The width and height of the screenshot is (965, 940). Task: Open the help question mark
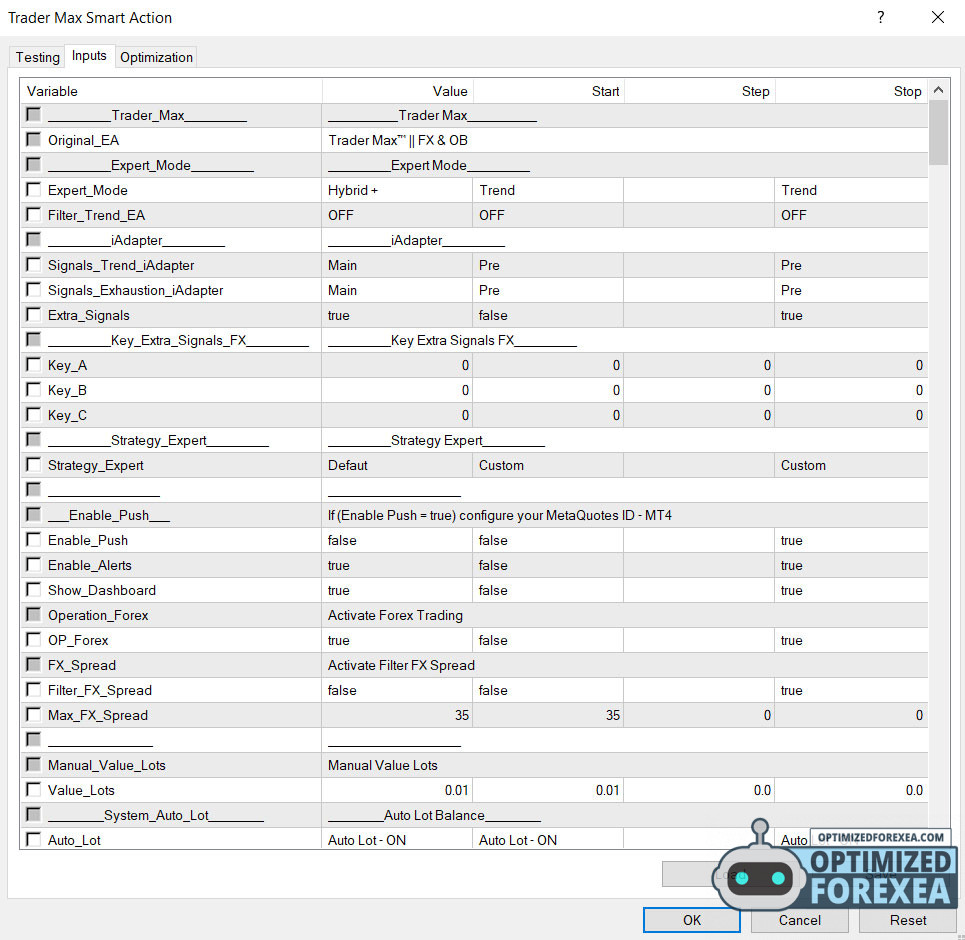pos(881,17)
